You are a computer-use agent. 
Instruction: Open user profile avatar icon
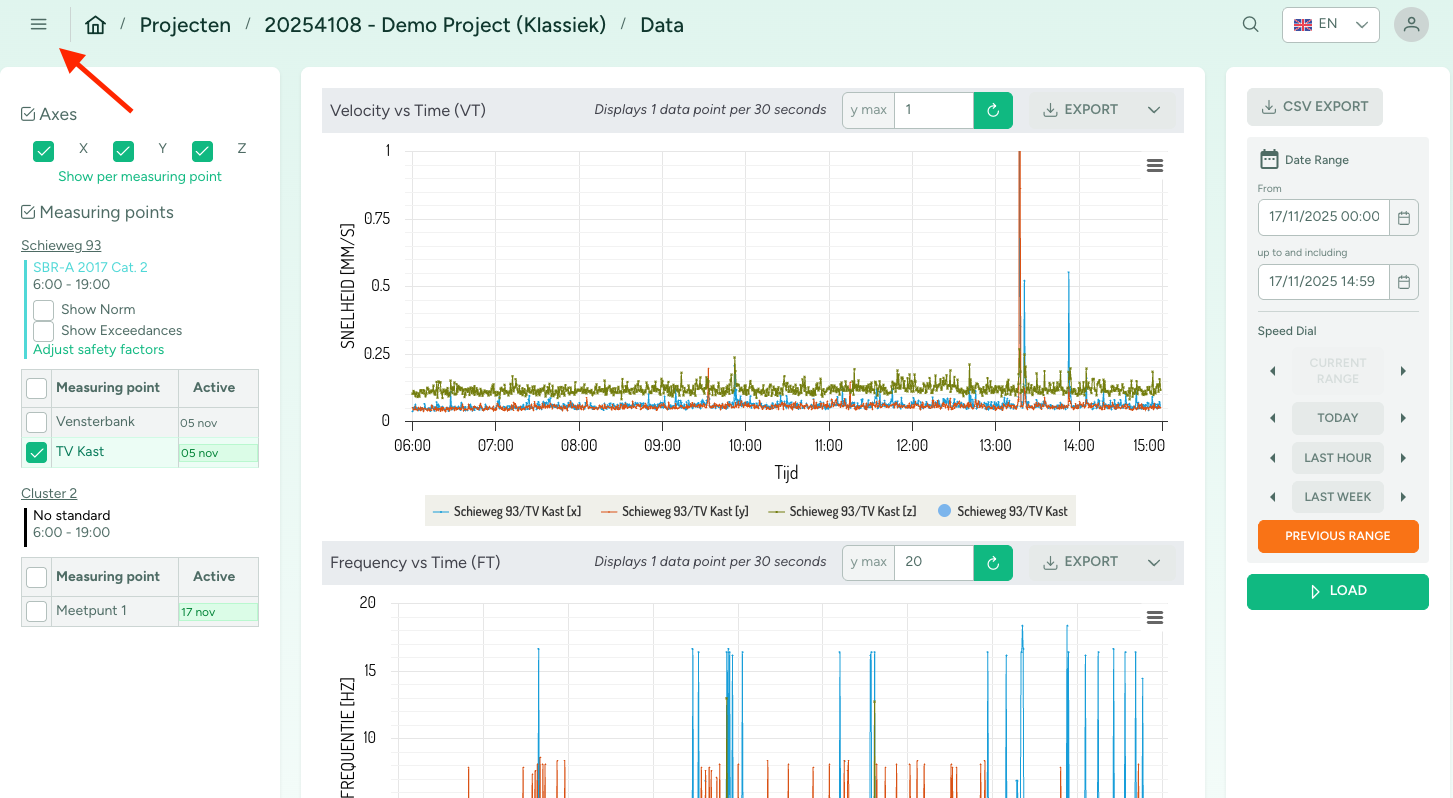(1411, 25)
